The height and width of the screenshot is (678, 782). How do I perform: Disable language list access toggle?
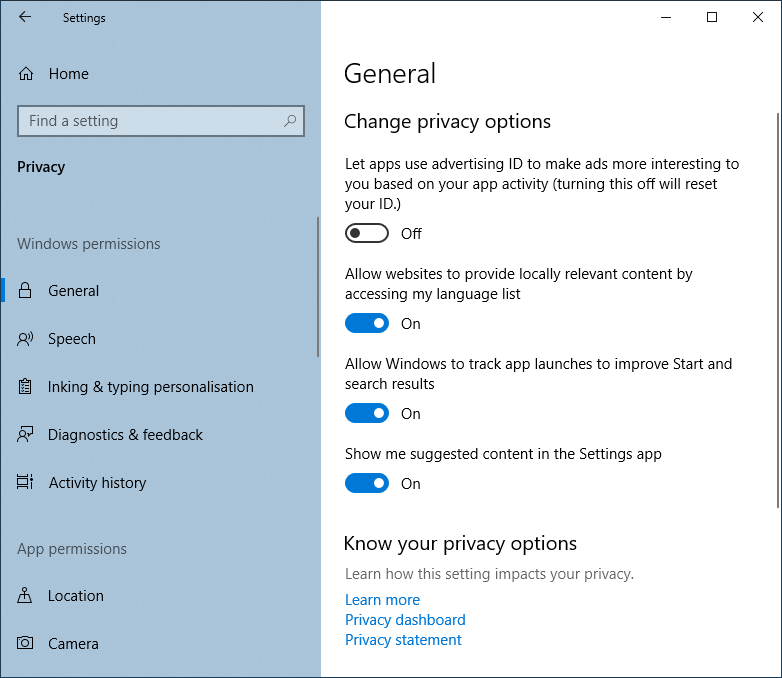click(x=367, y=323)
